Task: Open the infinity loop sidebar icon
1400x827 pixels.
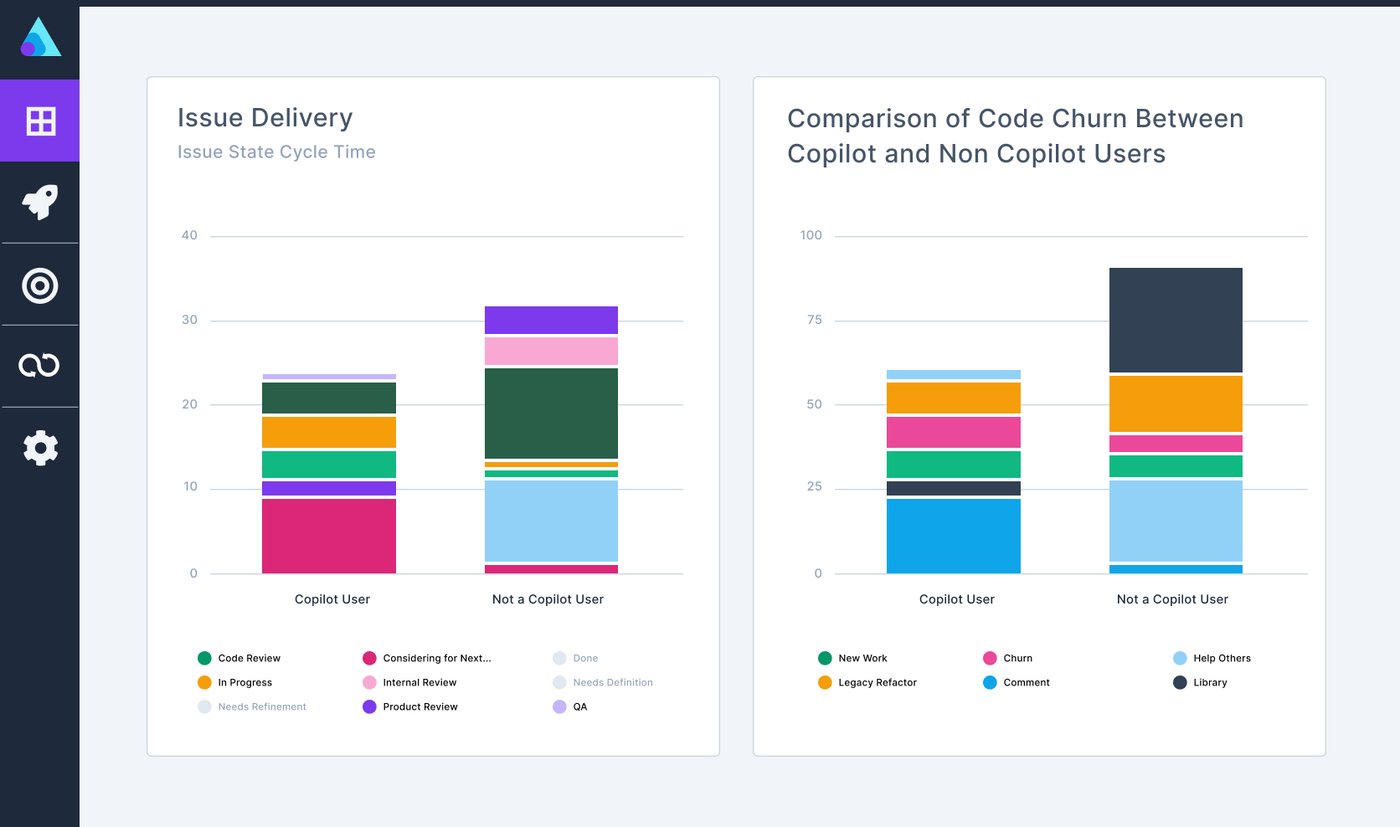Action: 40,366
